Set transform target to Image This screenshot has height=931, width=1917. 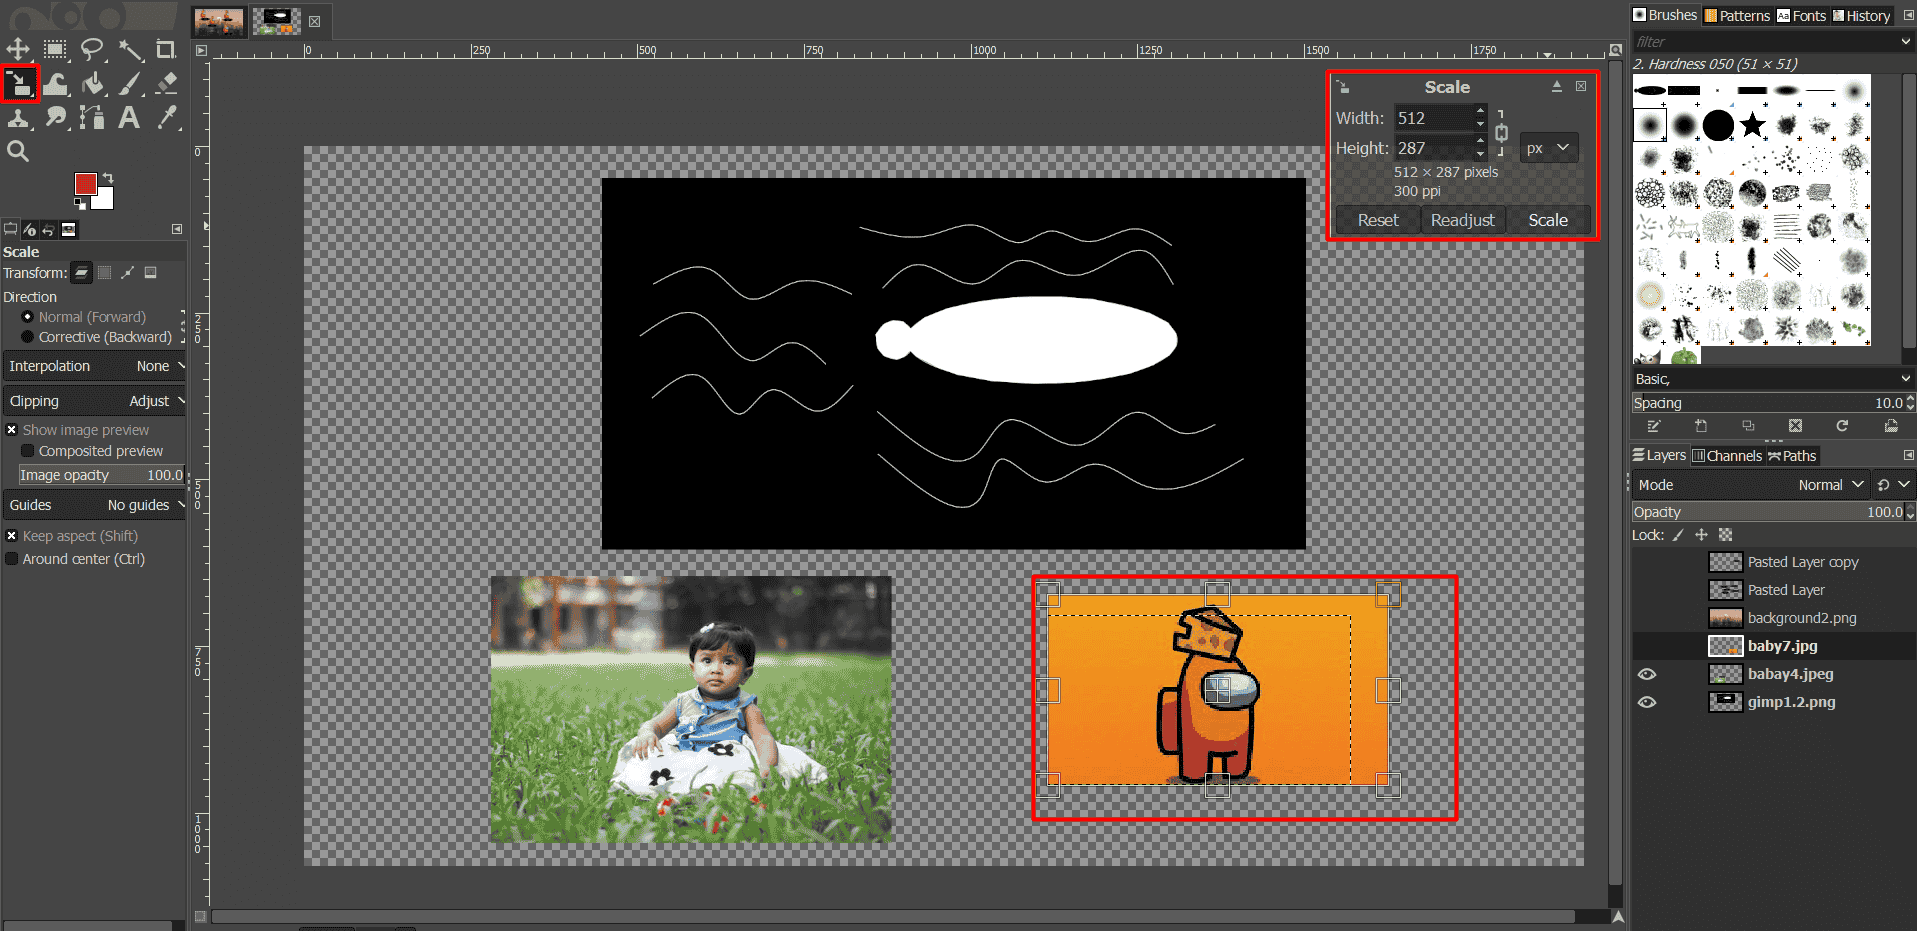[150, 273]
